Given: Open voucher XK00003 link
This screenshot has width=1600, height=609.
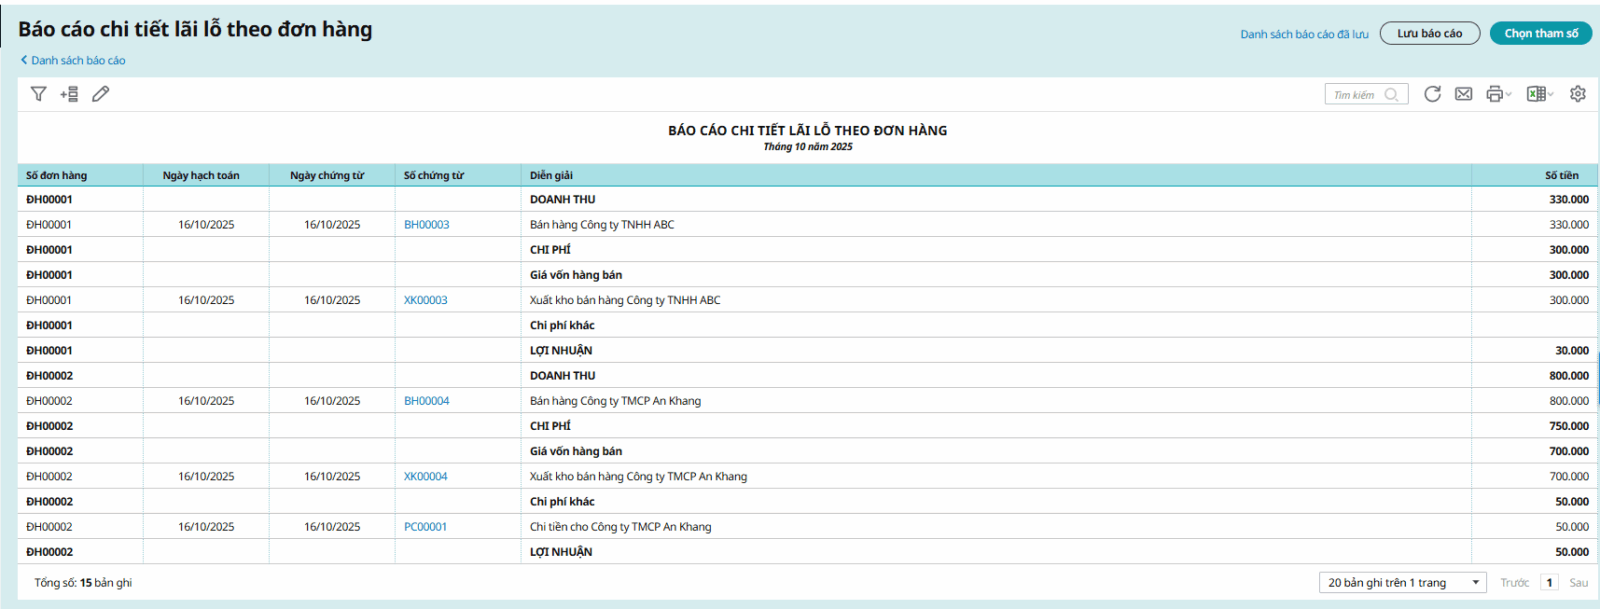Looking at the screenshot, I should tap(426, 300).
